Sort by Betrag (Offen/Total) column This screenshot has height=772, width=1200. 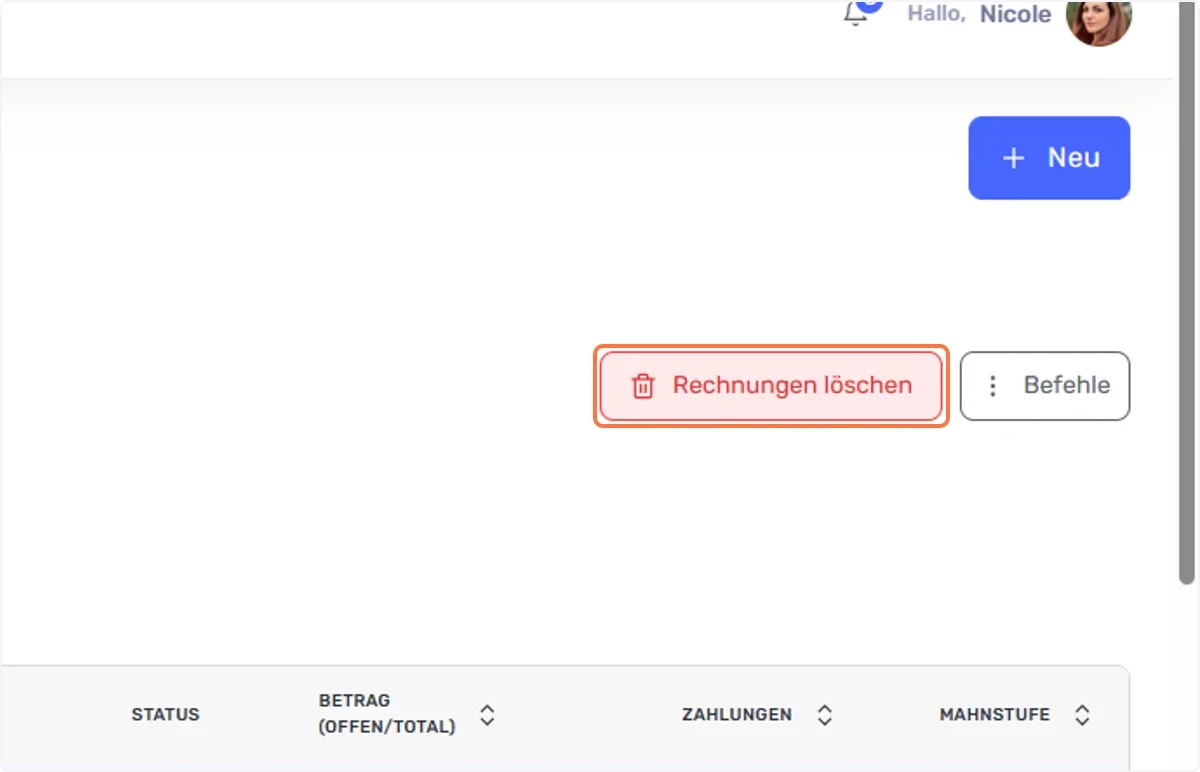(487, 715)
